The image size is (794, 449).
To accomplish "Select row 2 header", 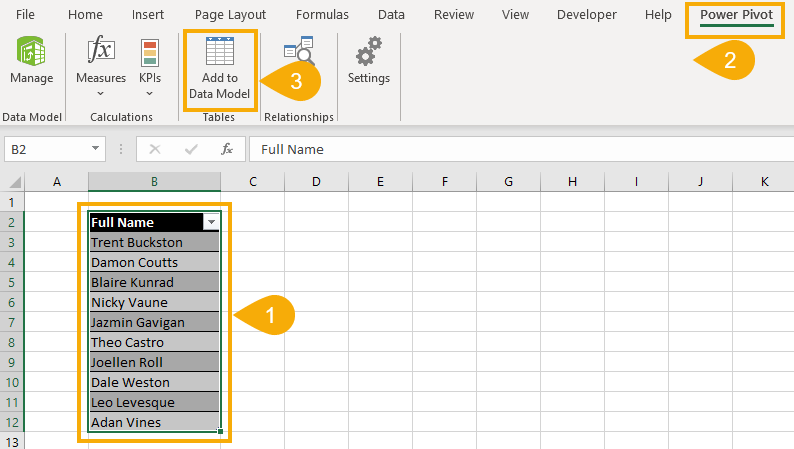I will pos(12,222).
